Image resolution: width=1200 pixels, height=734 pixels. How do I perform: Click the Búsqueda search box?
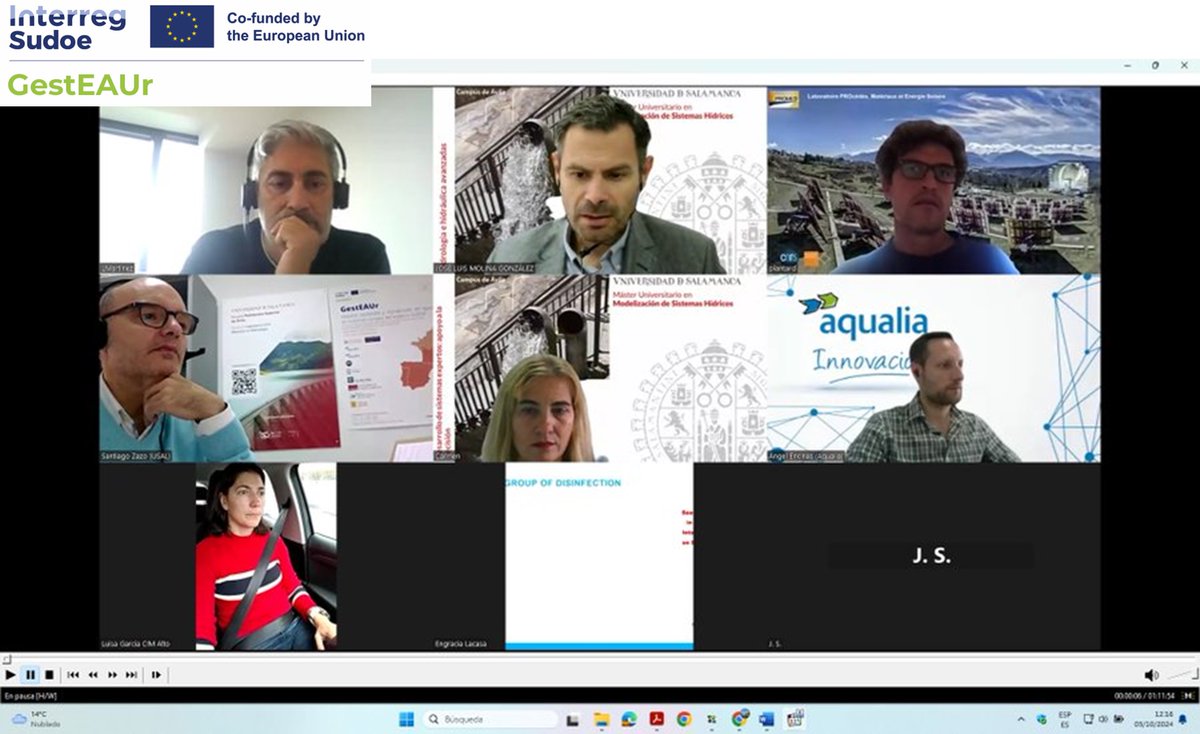point(490,718)
